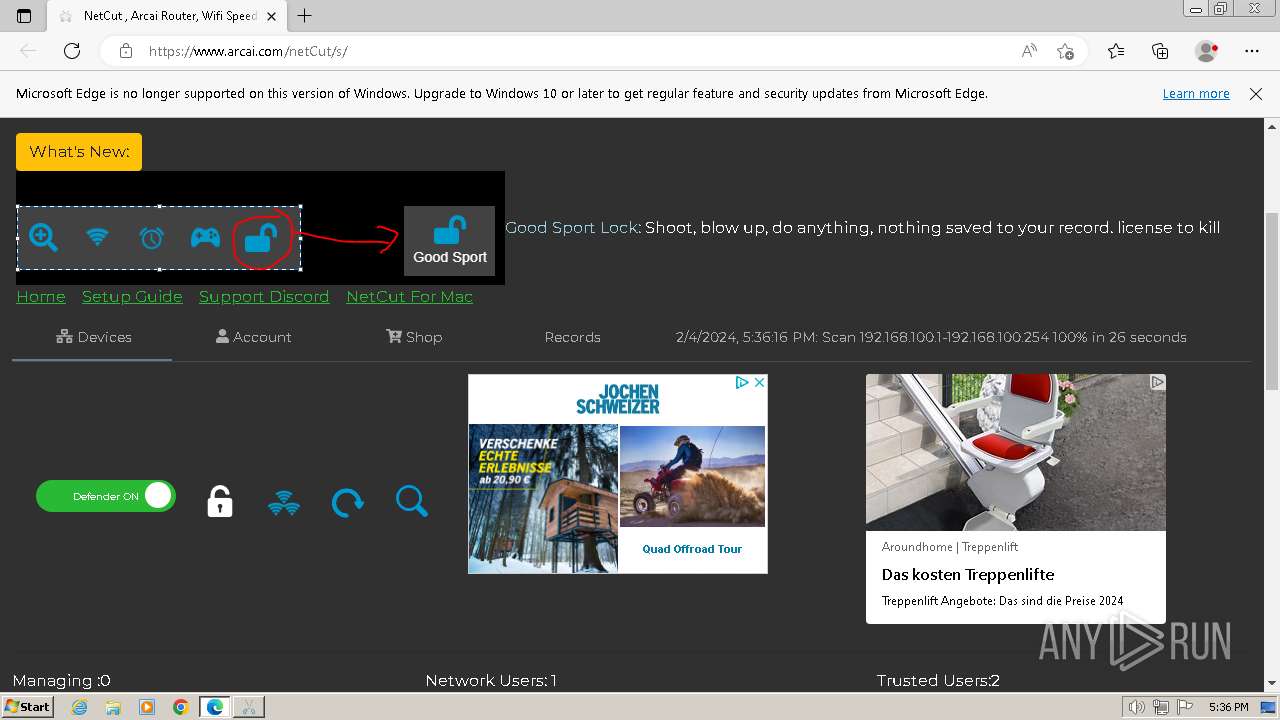Open the Collections icon
The width and height of the screenshot is (1280, 720).
[1160, 51]
